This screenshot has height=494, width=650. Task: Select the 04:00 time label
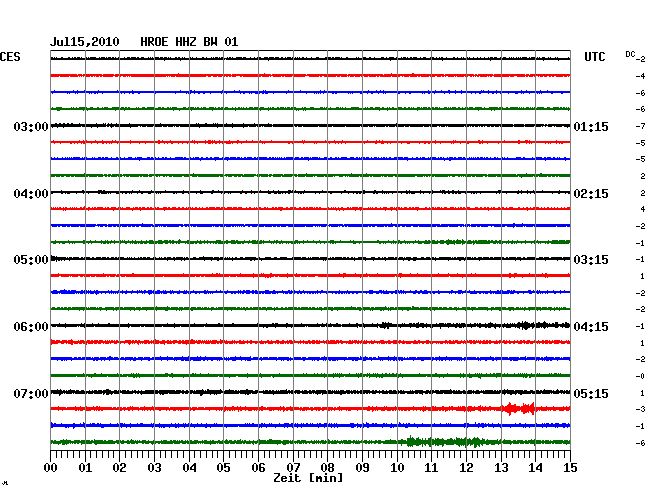pos(31,194)
